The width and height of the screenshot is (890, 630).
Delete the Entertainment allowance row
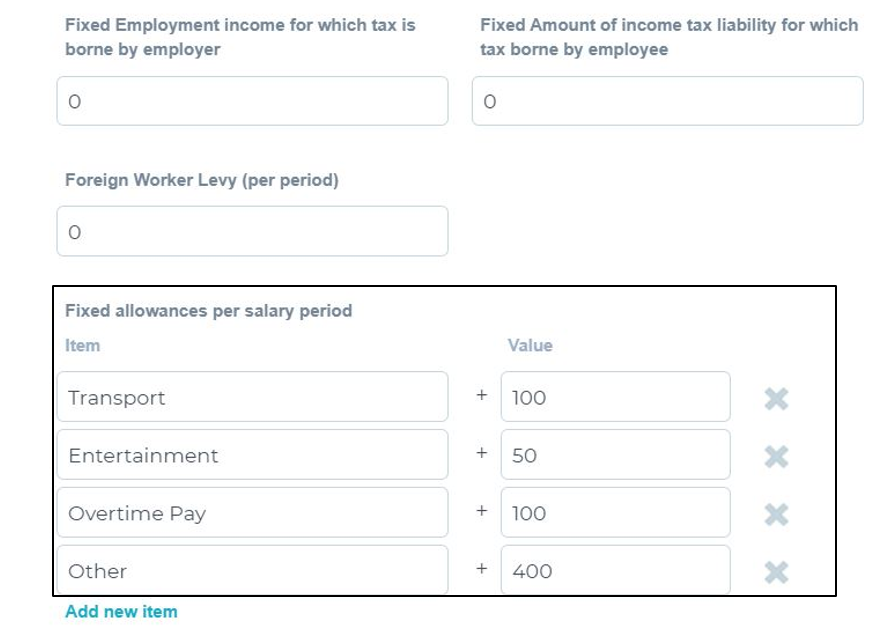click(x=776, y=456)
